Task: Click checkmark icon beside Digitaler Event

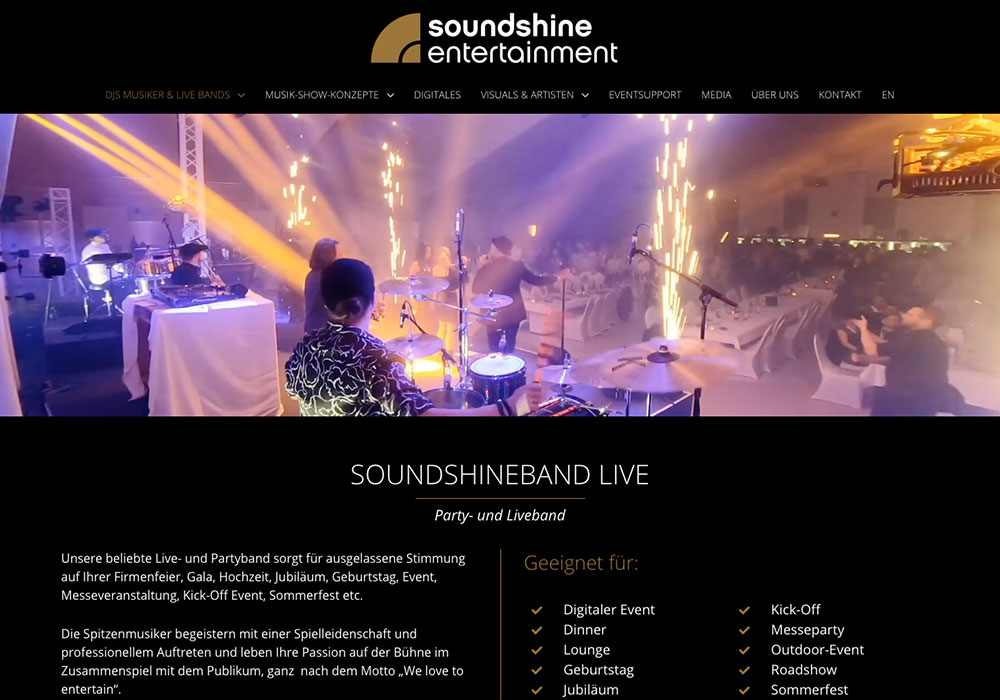Action: (x=537, y=610)
